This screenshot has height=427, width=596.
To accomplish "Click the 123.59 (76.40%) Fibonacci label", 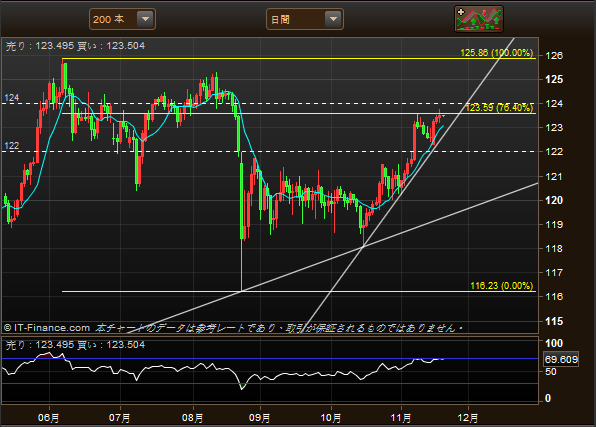I will (499, 108).
